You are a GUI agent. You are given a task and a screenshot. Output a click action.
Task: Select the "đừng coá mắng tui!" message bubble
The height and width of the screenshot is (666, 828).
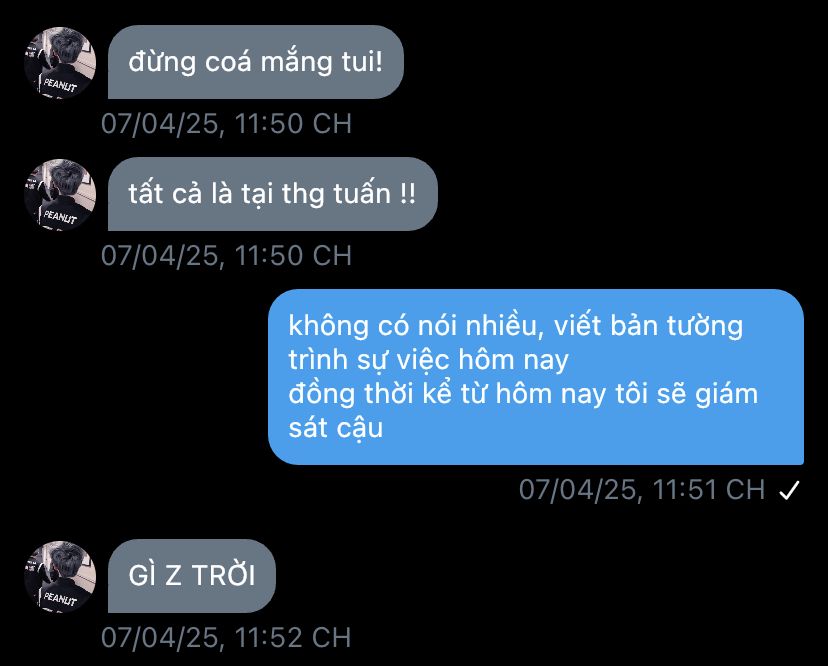point(256,62)
